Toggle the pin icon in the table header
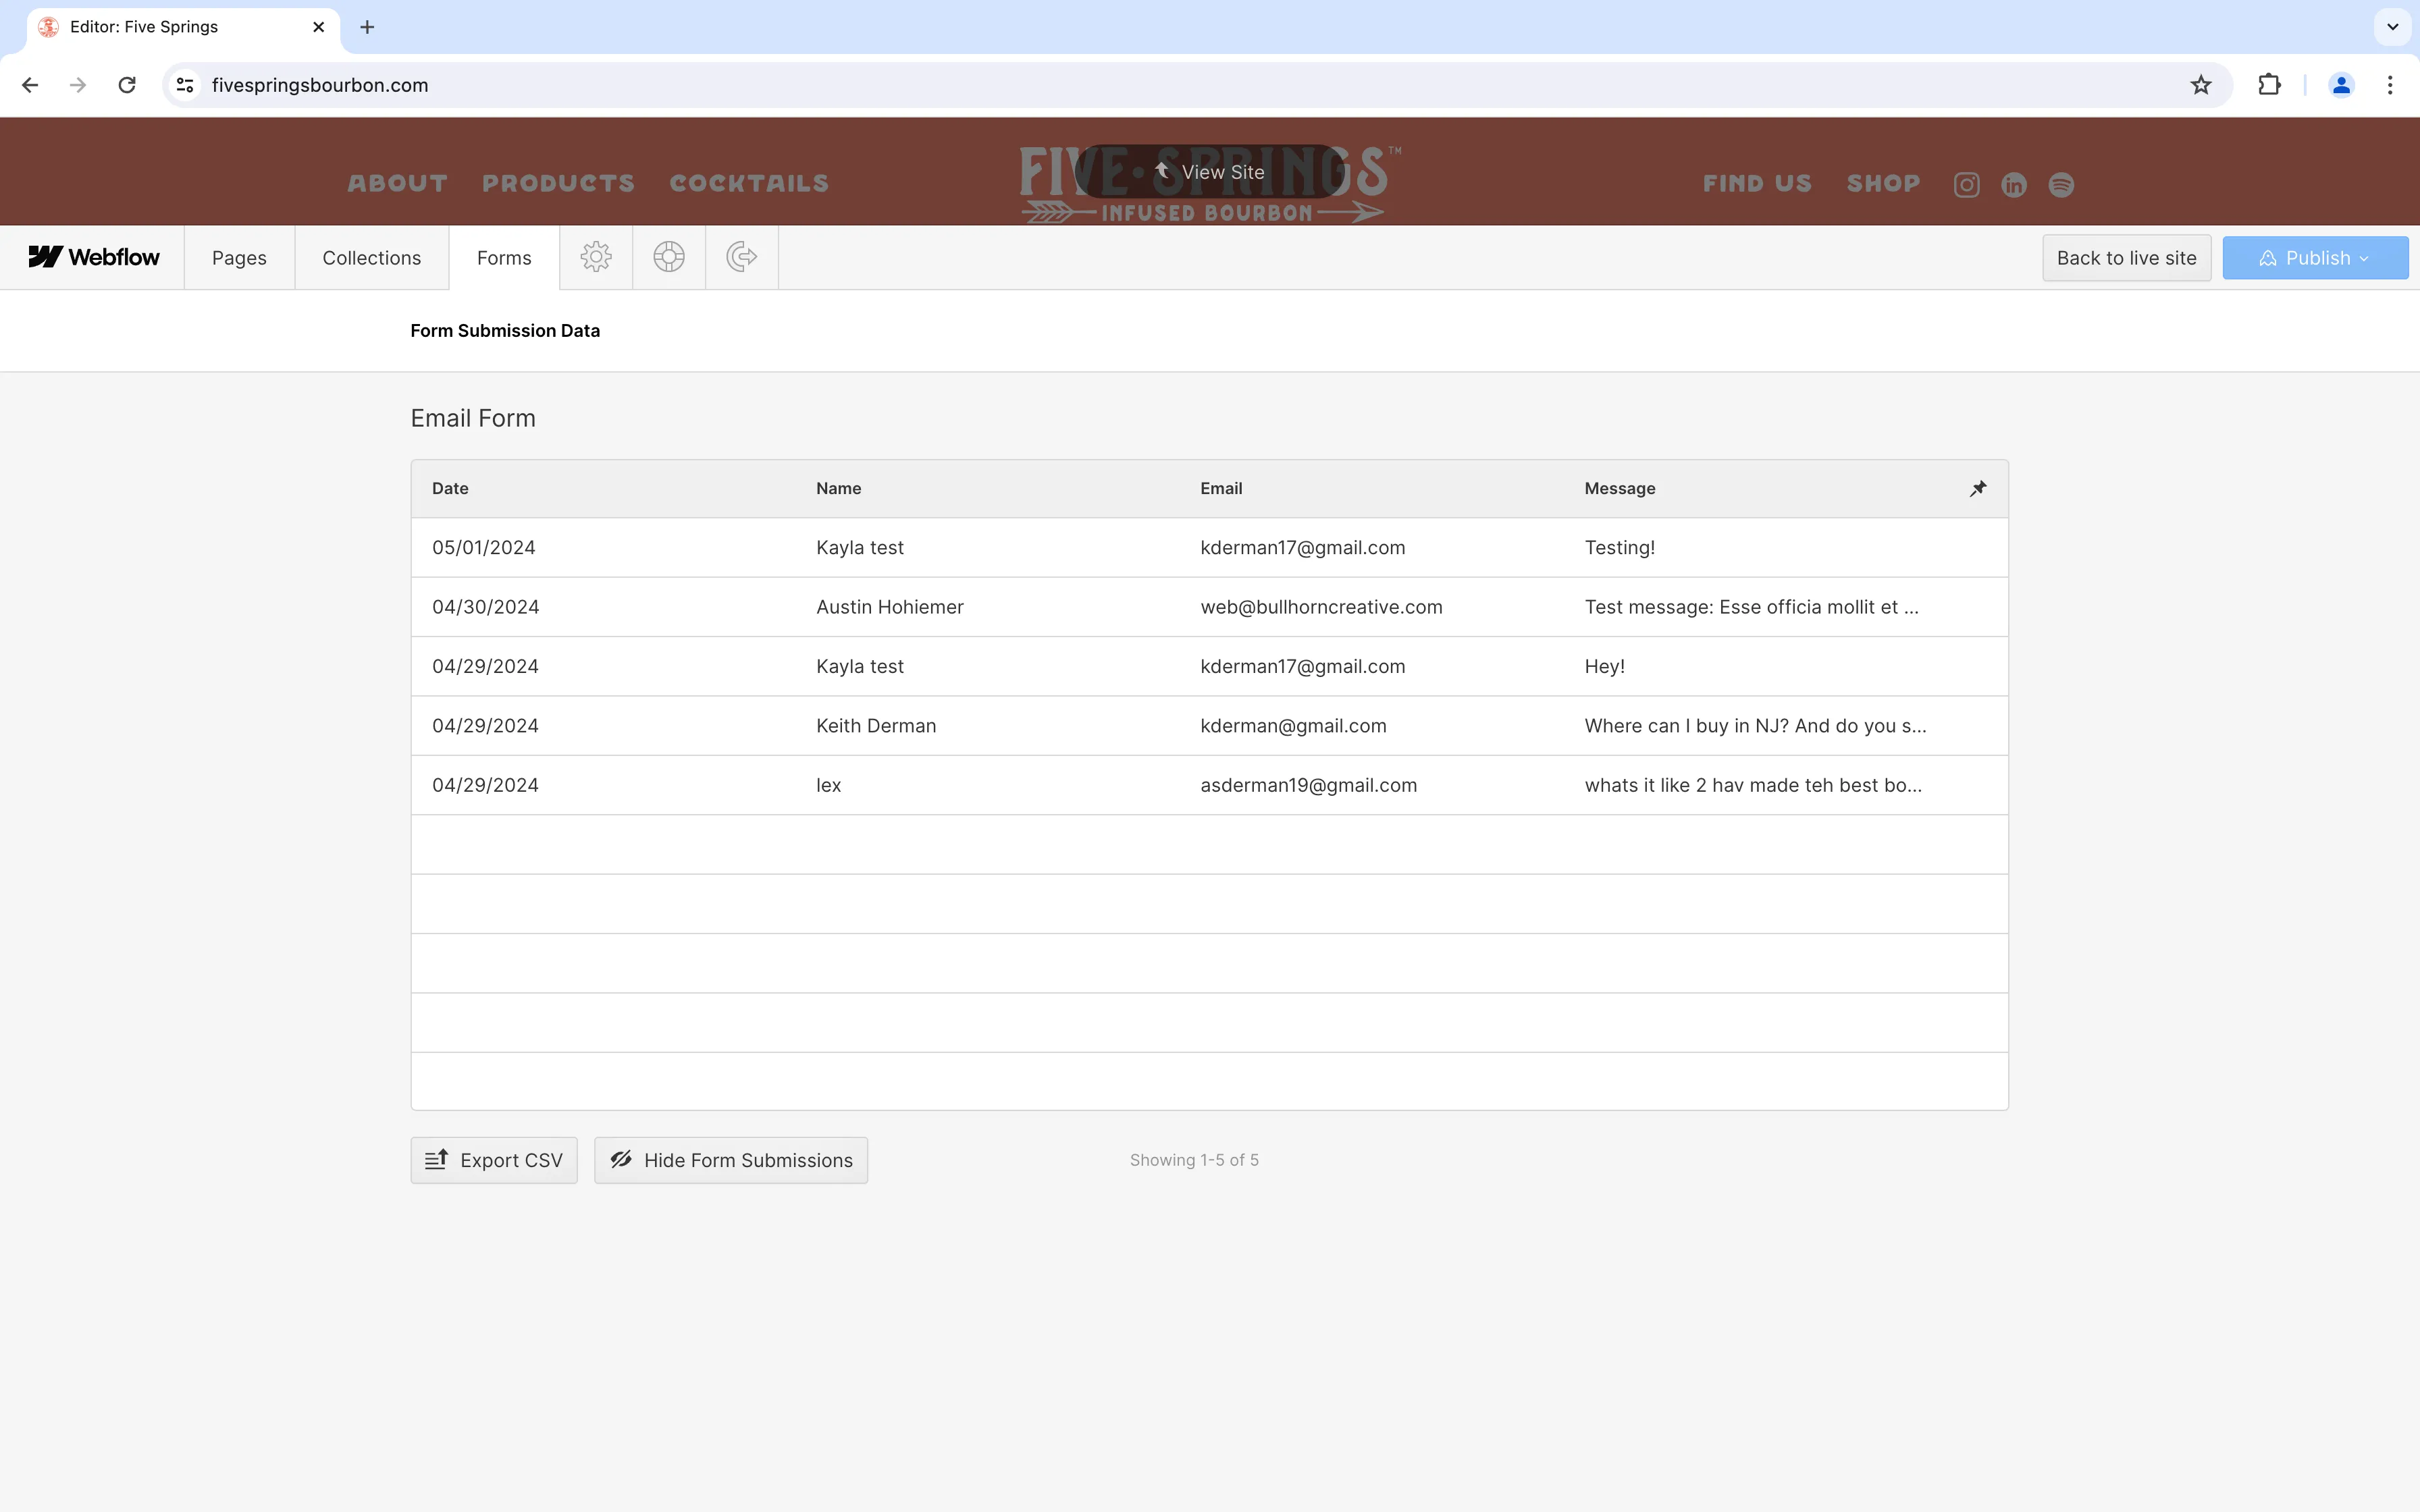The height and width of the screenshot is (1512, 2420). (1978, 489)
